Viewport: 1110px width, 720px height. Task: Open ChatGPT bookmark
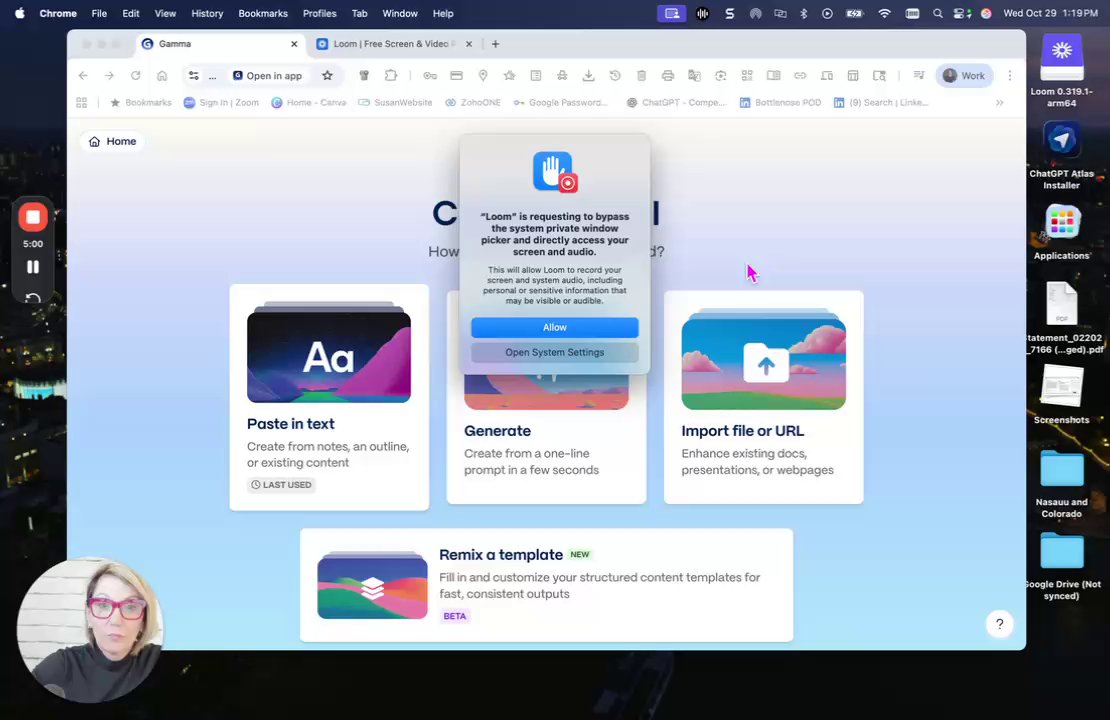[676, 103]
